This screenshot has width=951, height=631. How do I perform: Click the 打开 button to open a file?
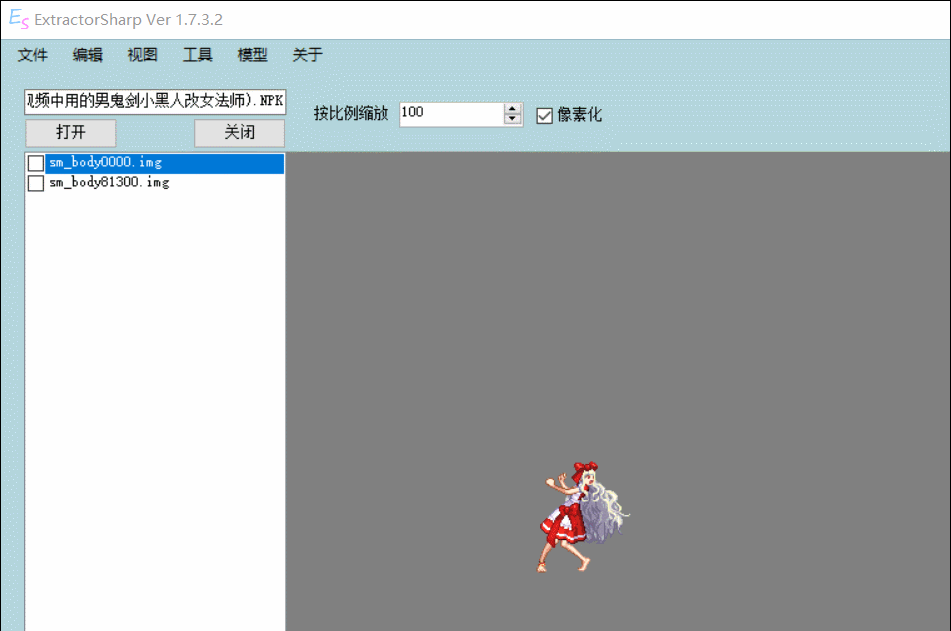click(70, 132)
